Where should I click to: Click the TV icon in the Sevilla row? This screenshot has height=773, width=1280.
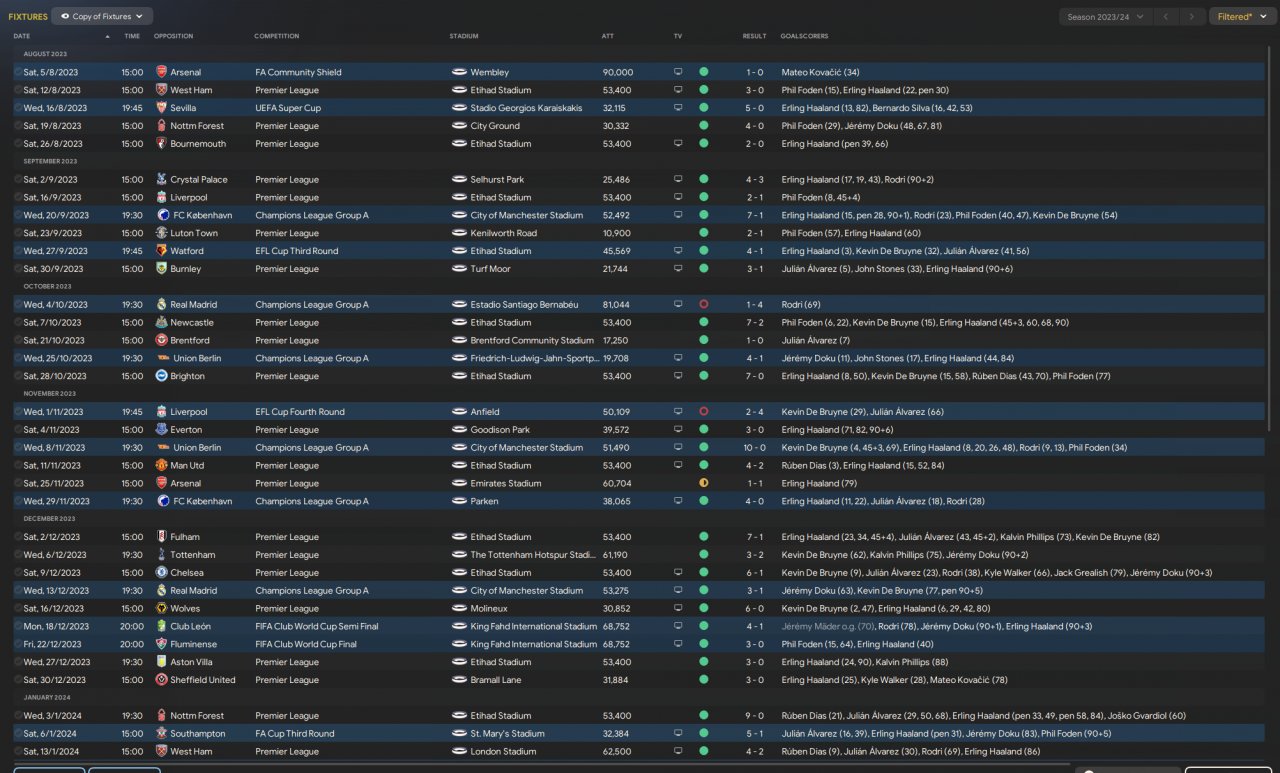[678, 108]
